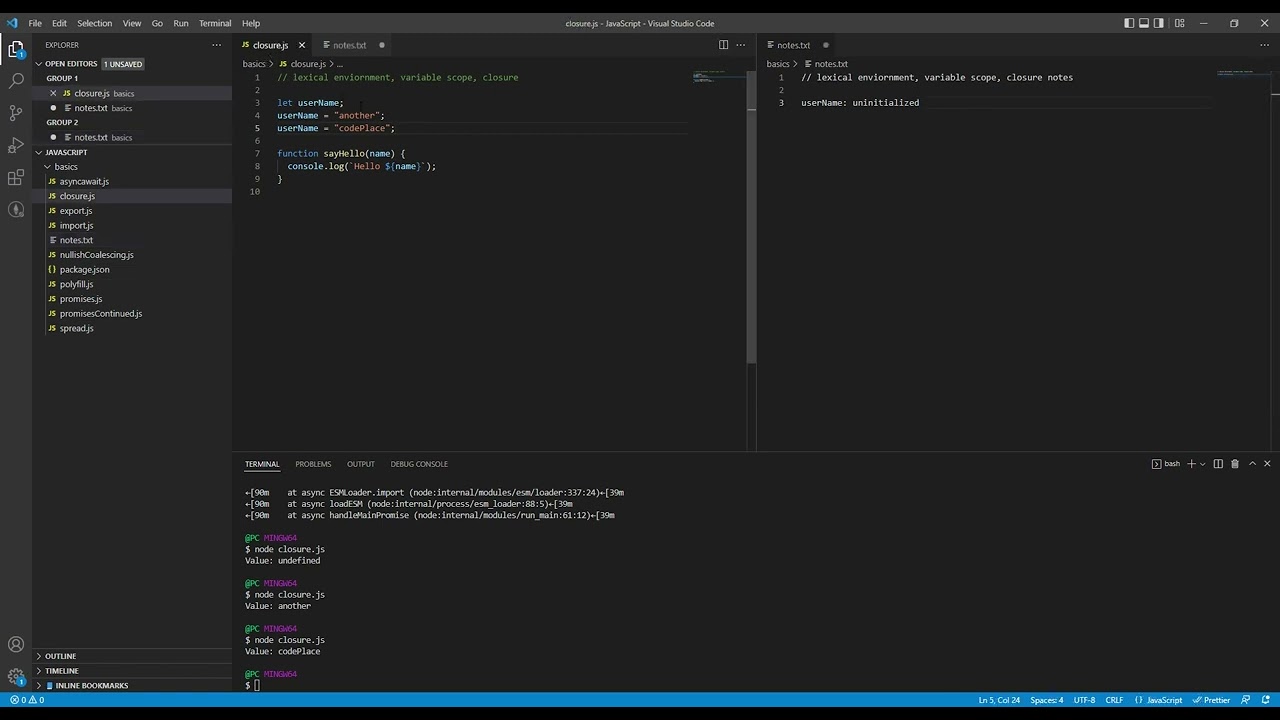
Task: Split the closure.js editor right
Action: coord(723,45)
